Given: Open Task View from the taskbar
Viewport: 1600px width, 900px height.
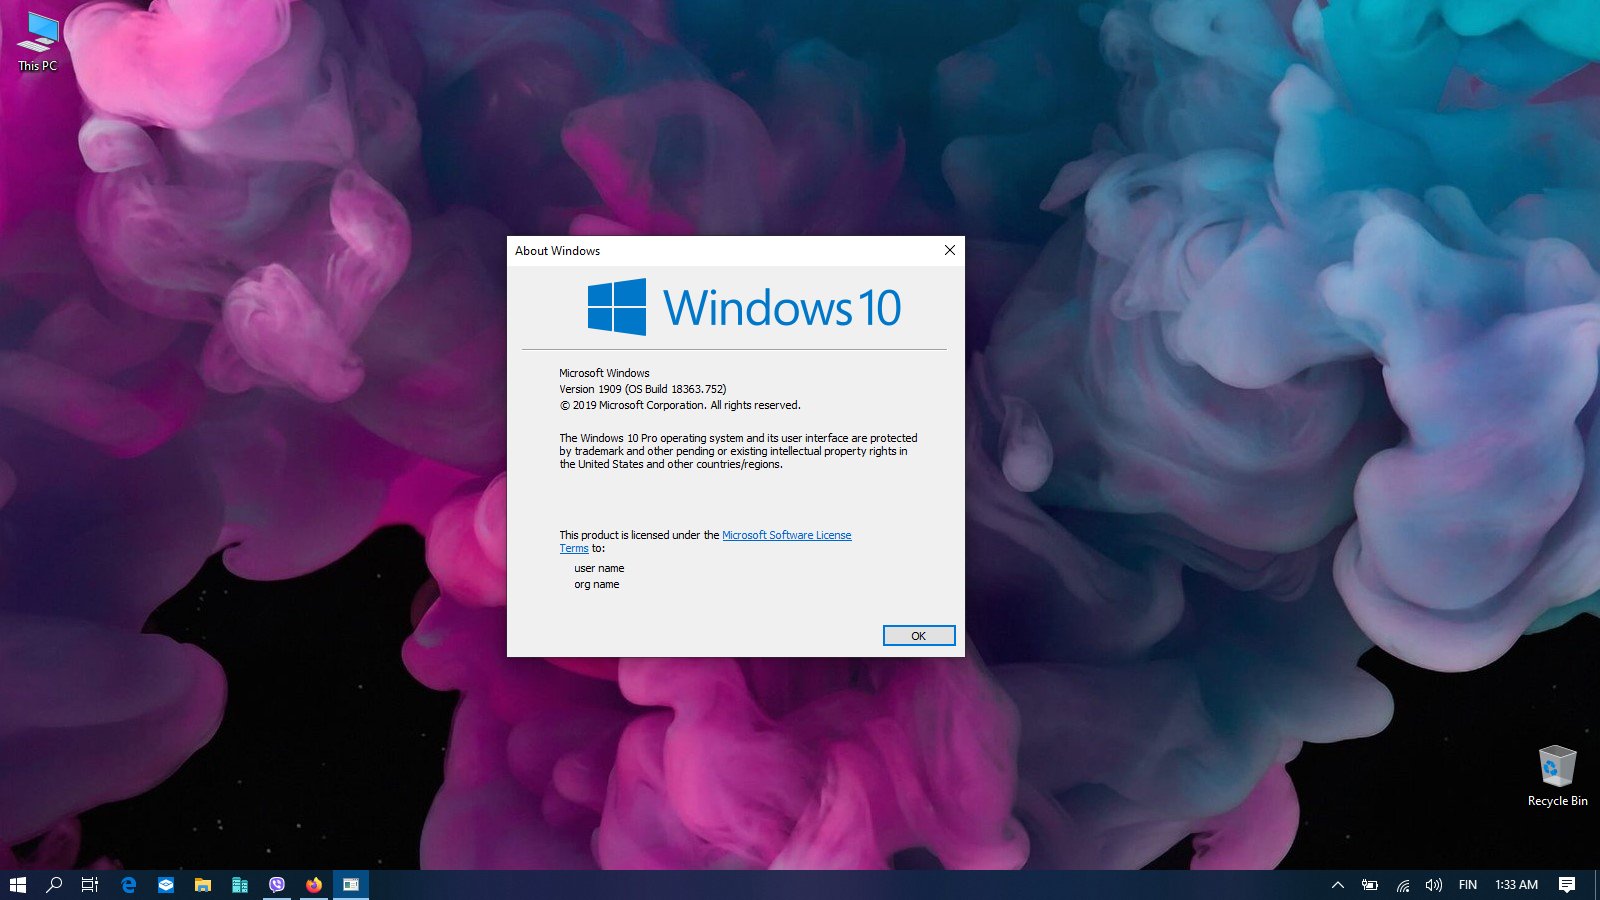Looking at the screenshot, I should [x=90, y=885].
